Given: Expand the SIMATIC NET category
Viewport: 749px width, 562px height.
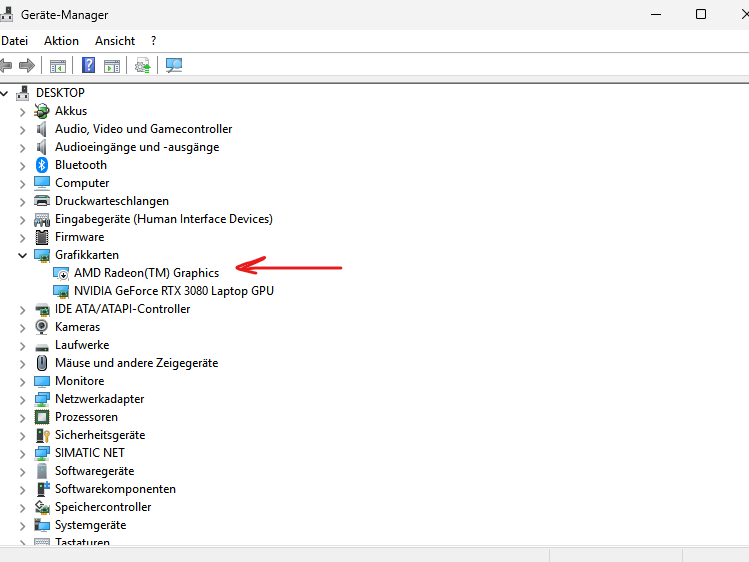Looking at the screenshot, I should click(22, 454).
